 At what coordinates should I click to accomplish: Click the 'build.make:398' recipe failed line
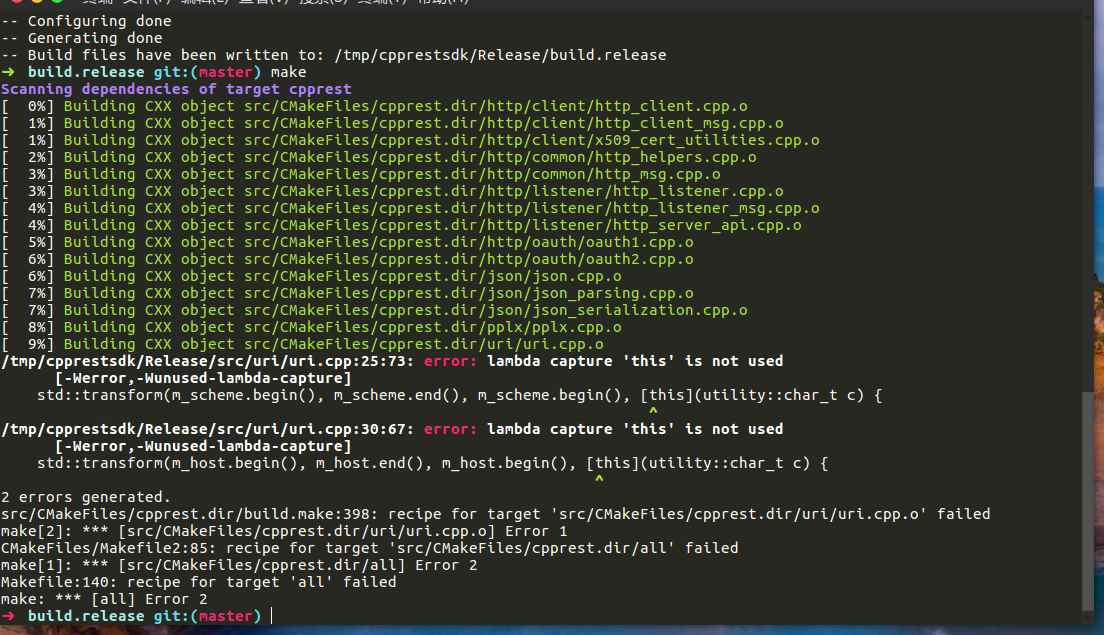click(496, 514)
